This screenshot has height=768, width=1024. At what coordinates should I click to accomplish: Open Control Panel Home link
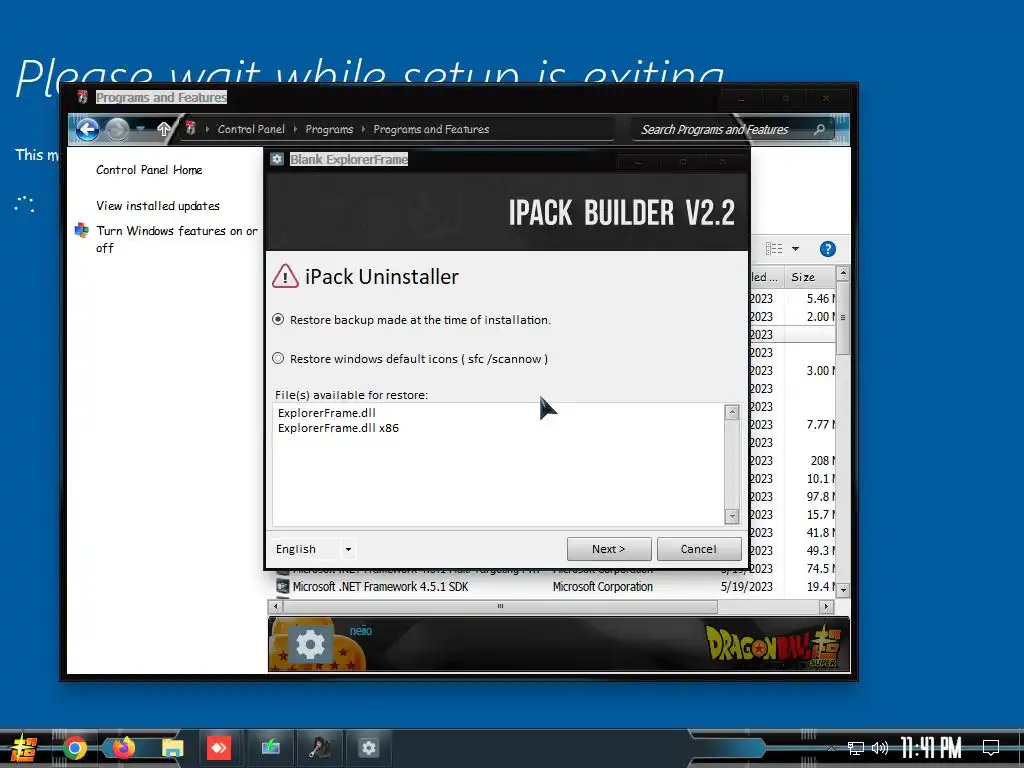(149, 170)
